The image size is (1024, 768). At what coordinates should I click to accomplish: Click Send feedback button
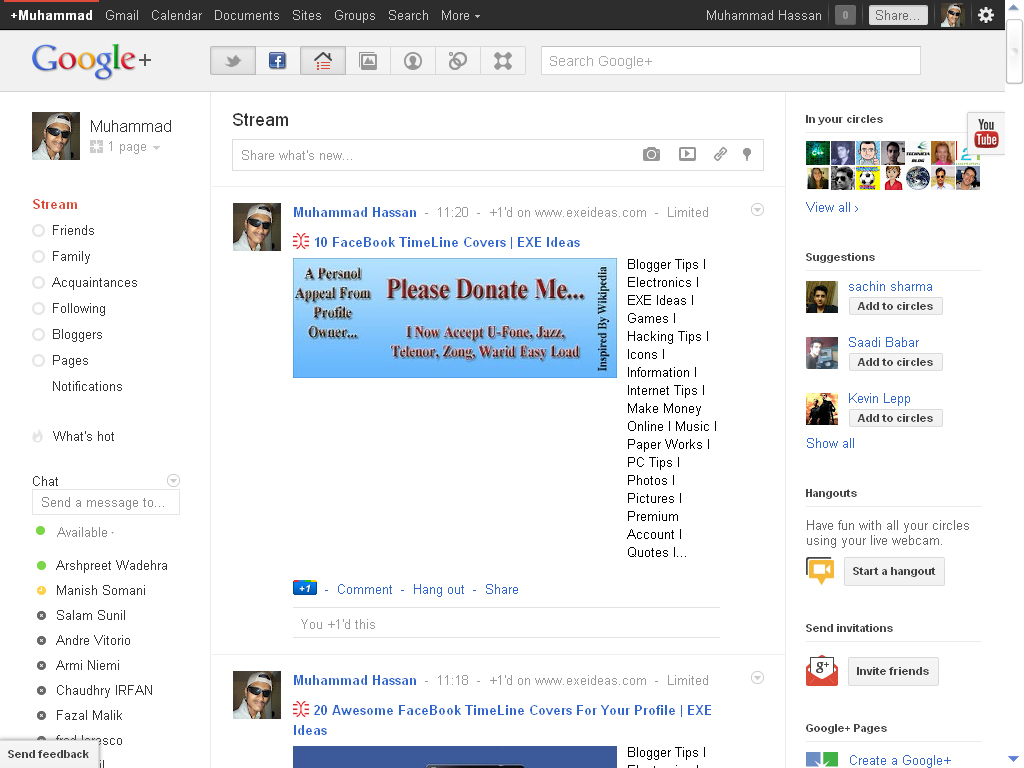tap(48, 754)
